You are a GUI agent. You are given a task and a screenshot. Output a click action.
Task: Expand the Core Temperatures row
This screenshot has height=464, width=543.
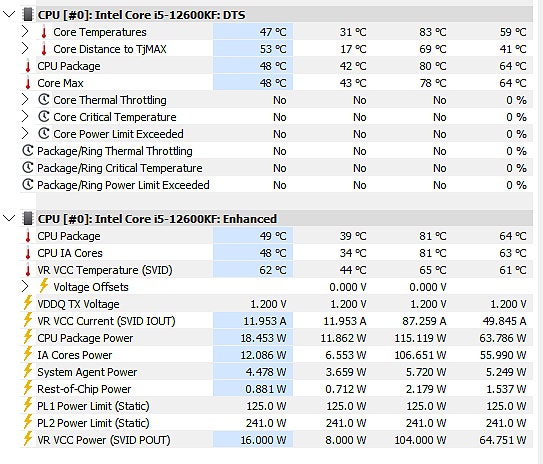[x=25, y=32]
